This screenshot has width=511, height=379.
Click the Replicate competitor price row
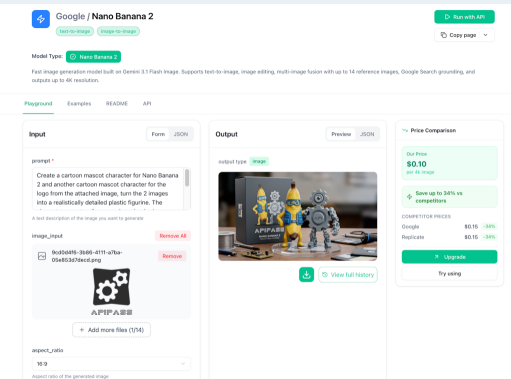click(449, 237)
